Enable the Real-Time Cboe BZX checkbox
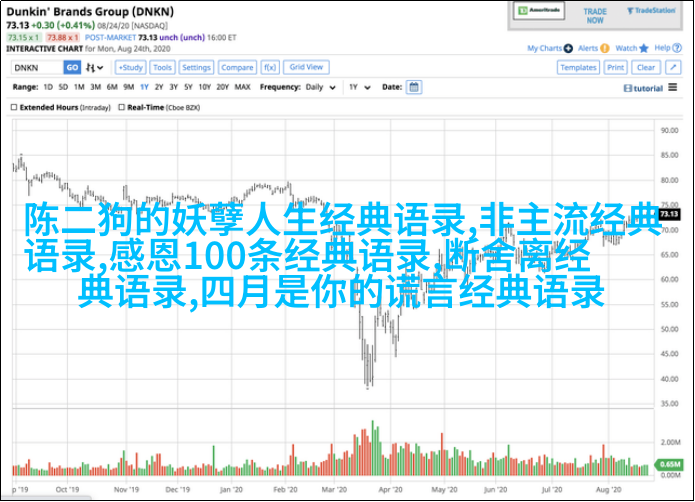Viewport: 695px width, 502px height. coord(121,107)
